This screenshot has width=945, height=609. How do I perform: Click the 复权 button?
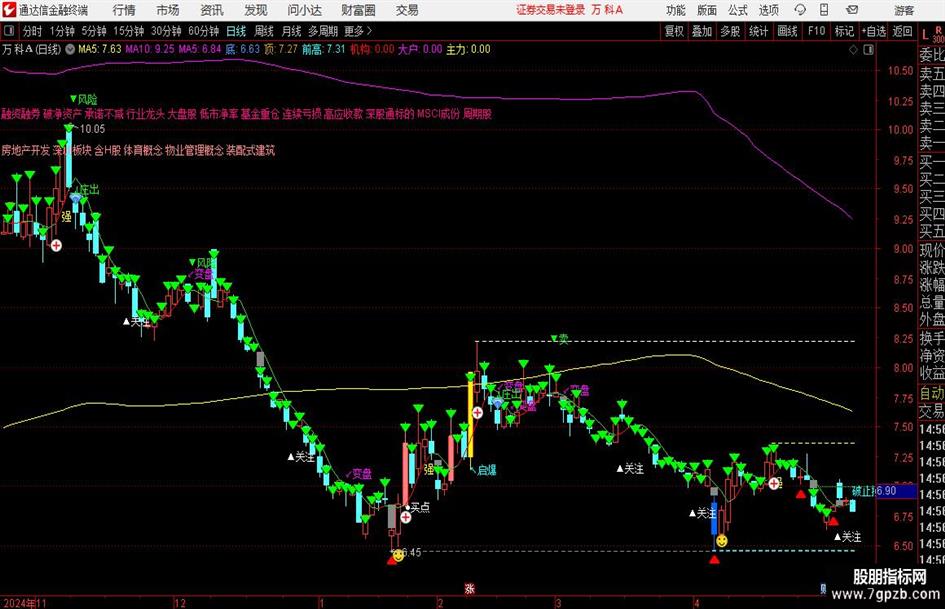(674, 31)
